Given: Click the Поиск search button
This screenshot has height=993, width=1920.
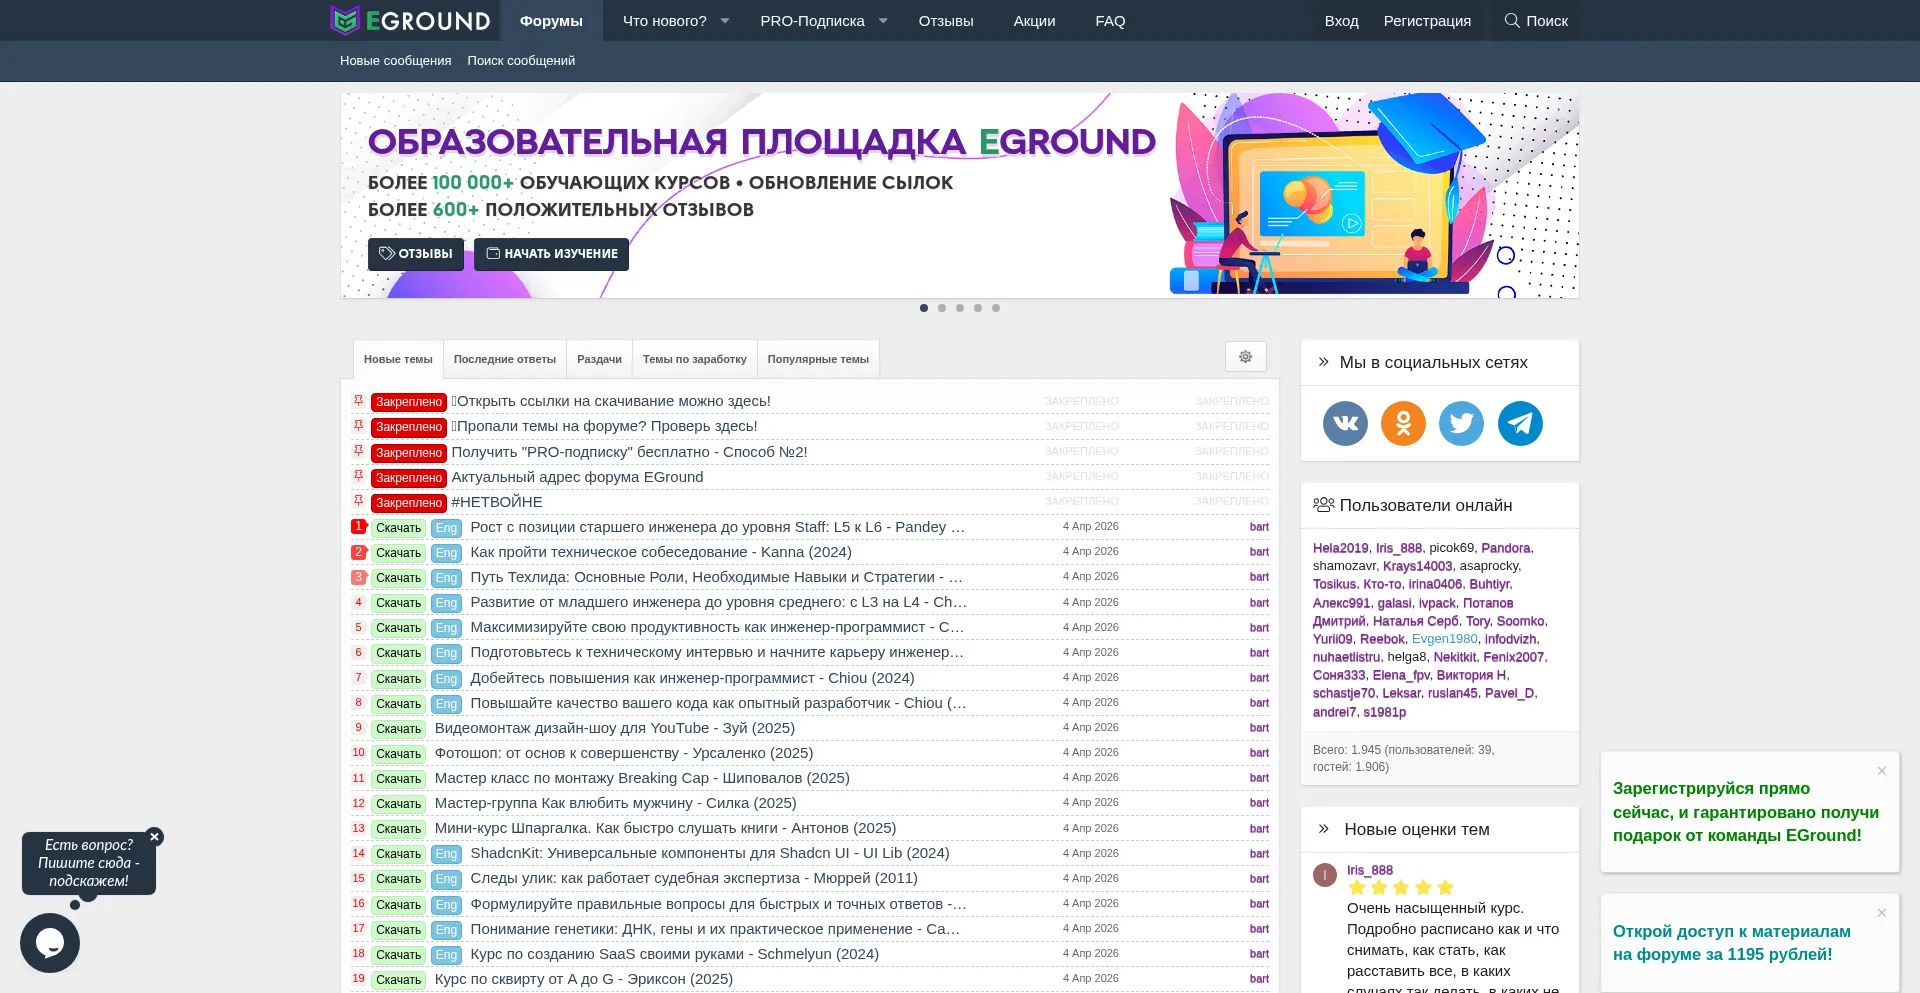Looking at the screenshot, I should pyautogui.click(x=1536, y=21).
